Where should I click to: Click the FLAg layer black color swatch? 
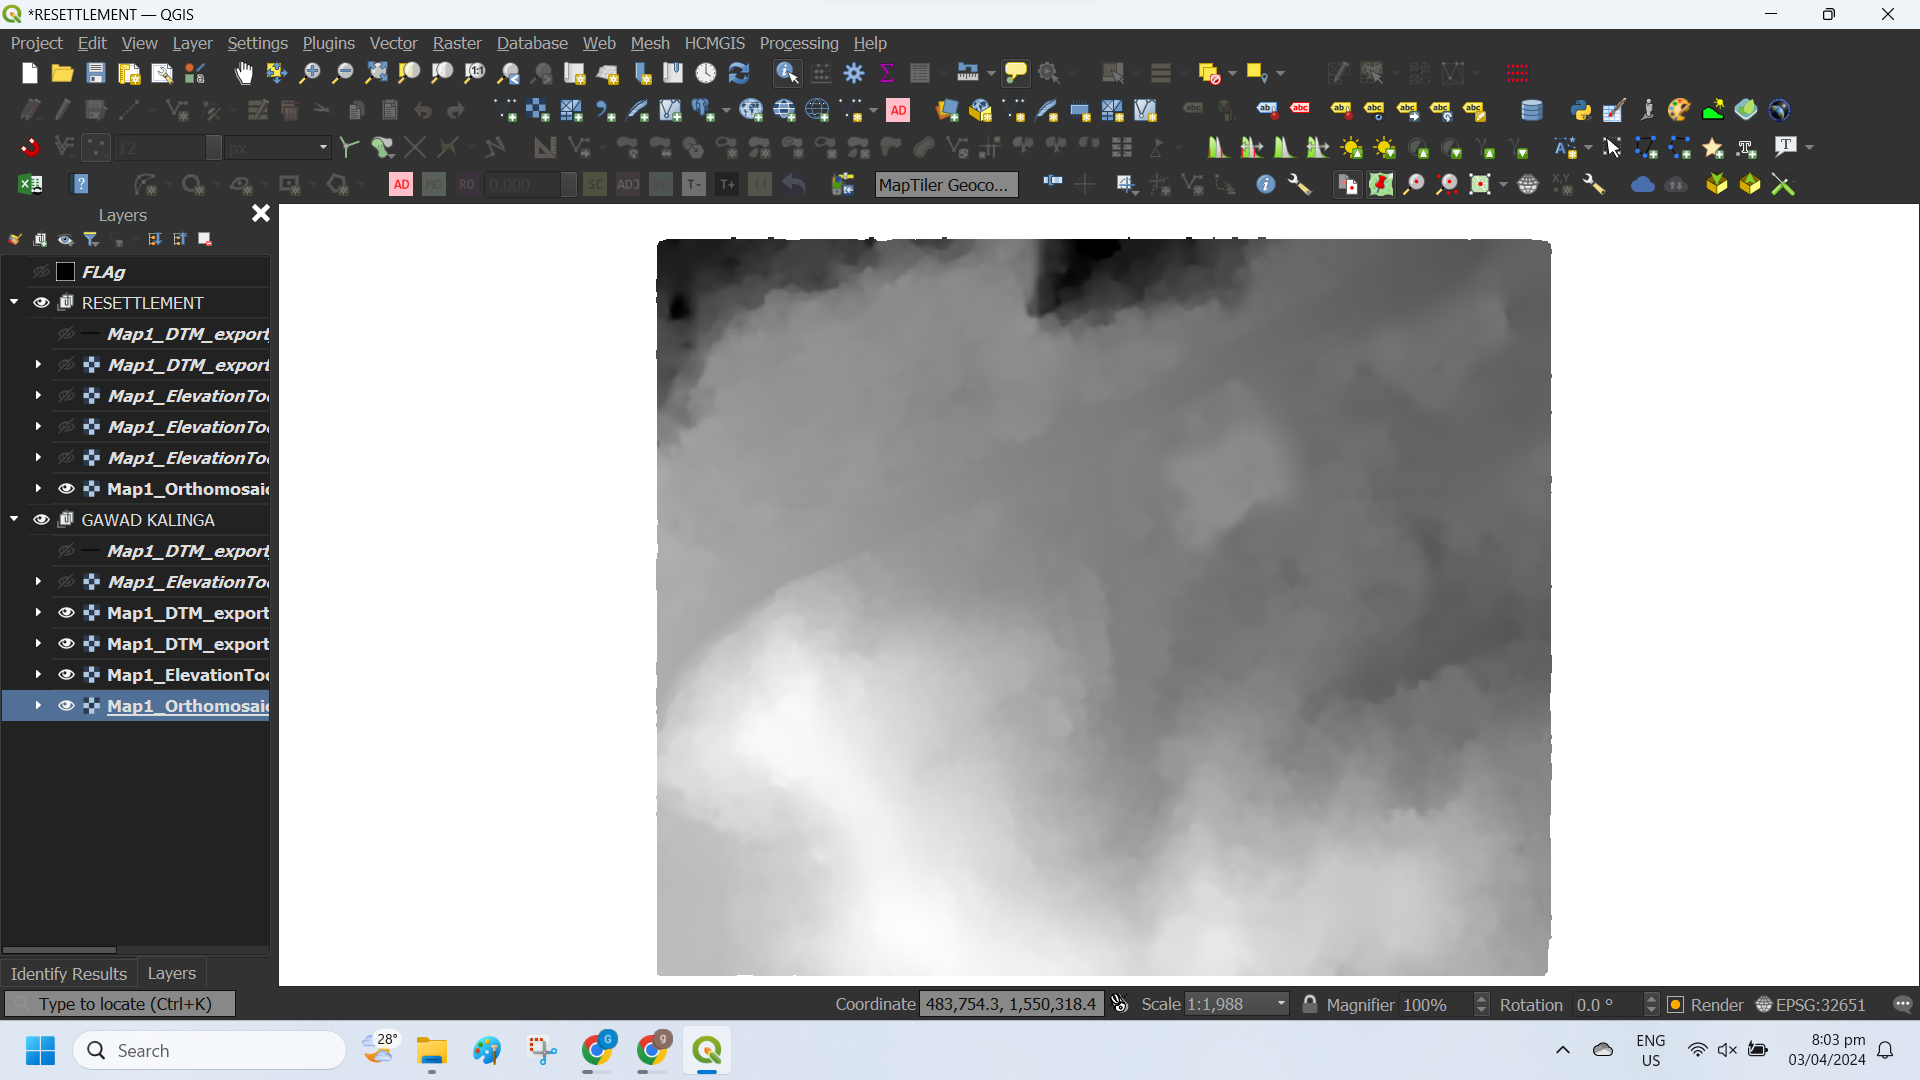click(x=66, y=272)
